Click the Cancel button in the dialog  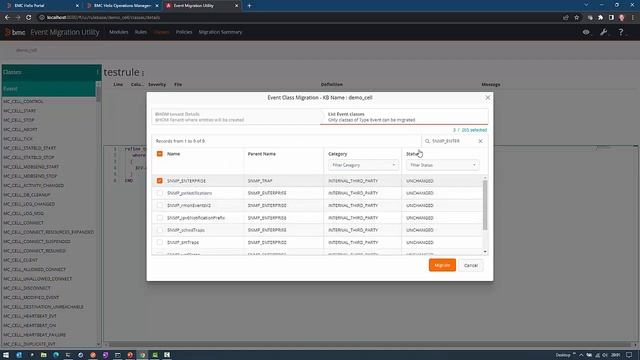tap(471, 265)
